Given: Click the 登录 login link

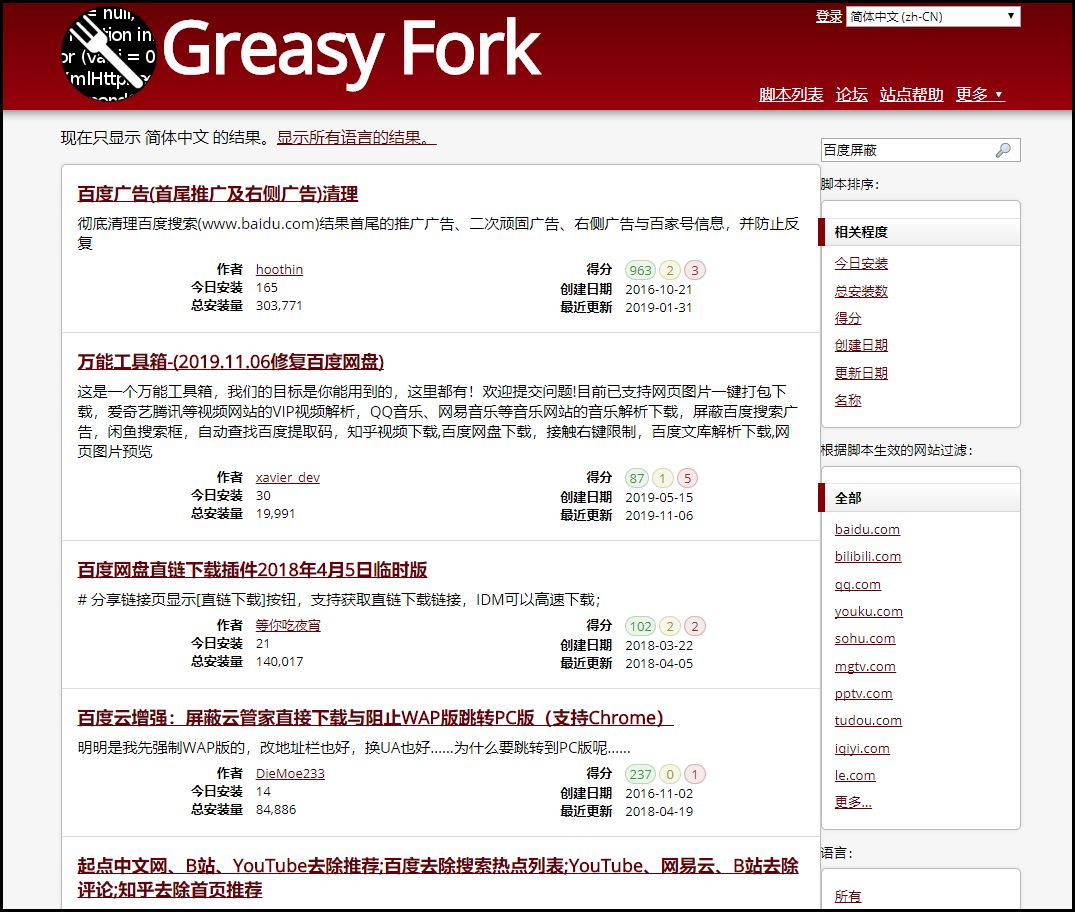Looking at the screenshot, I should [x=828, y=16].
